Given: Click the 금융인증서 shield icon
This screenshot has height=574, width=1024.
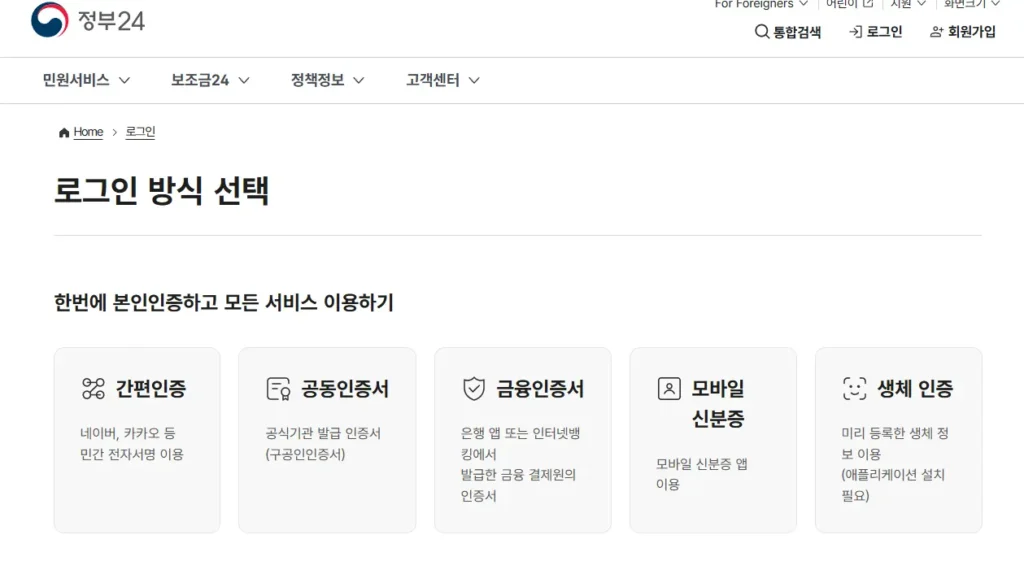Looking at the screenshot, I should pos(473,389).
